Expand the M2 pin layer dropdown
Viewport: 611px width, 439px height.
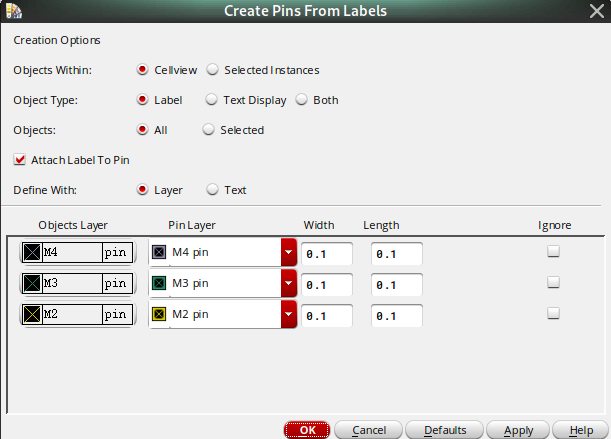(289, 315)
